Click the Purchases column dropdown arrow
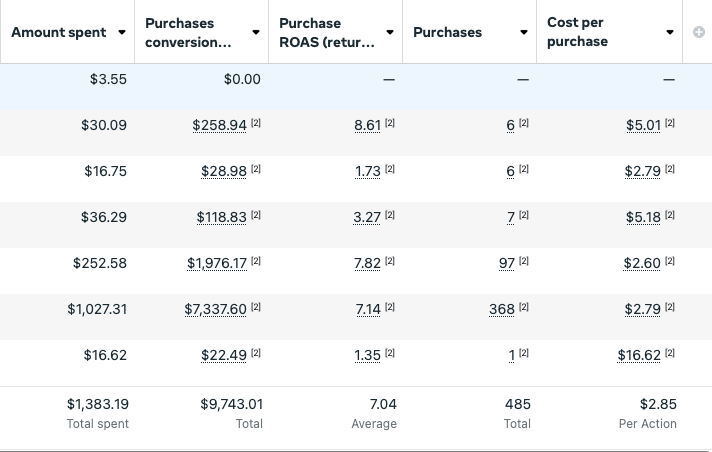The height and width of the screenshot is (452, 712). (524, 32)
